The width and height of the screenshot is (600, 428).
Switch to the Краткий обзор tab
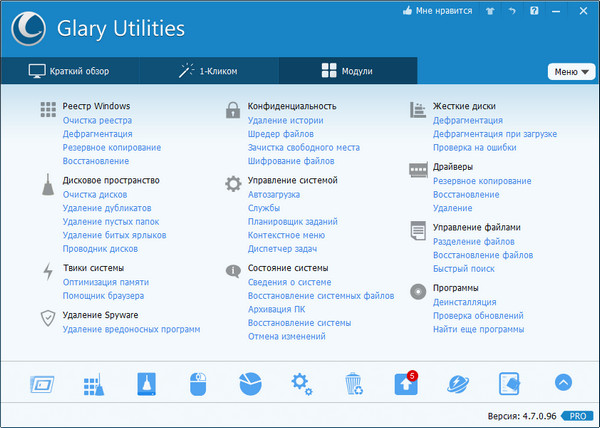[x=70, y=71]
